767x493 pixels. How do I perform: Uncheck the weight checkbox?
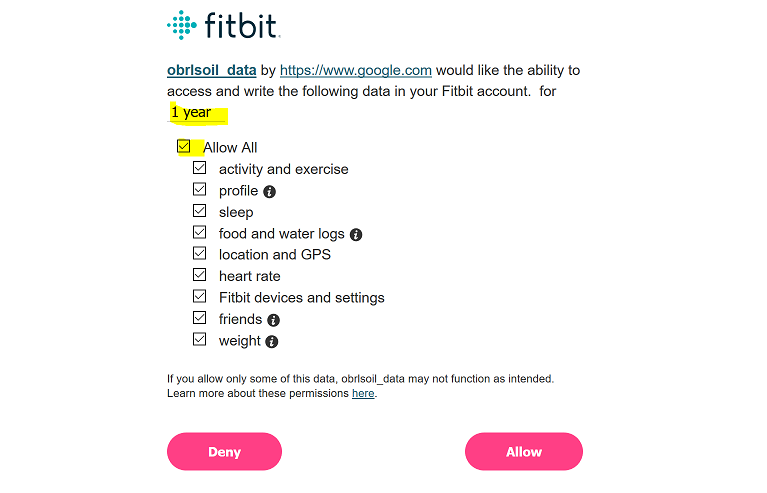tap(200, 339)
